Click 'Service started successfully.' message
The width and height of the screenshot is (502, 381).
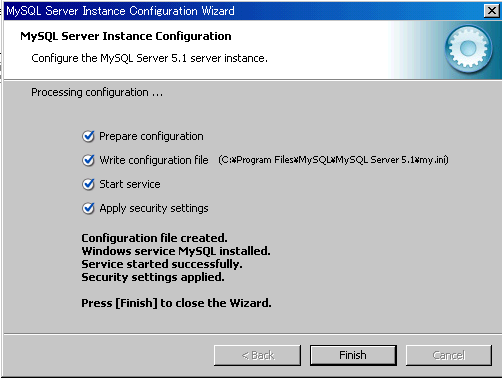coord(162,264)
